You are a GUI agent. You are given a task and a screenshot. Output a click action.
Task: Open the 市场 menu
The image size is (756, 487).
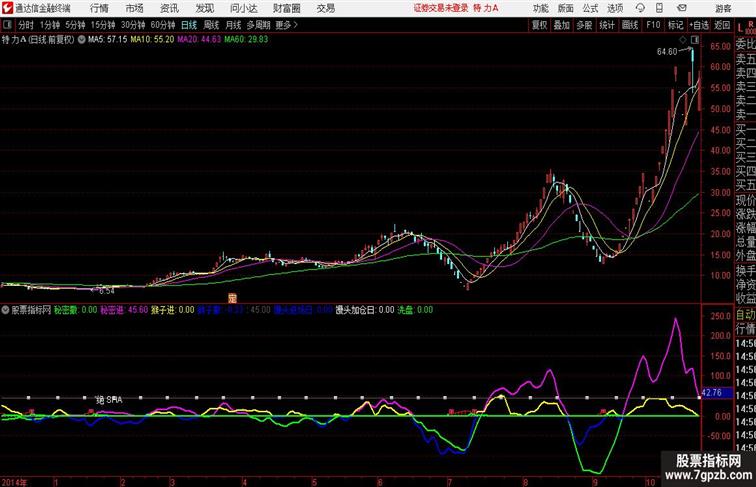pyautogui.click(x=135, y=8)
